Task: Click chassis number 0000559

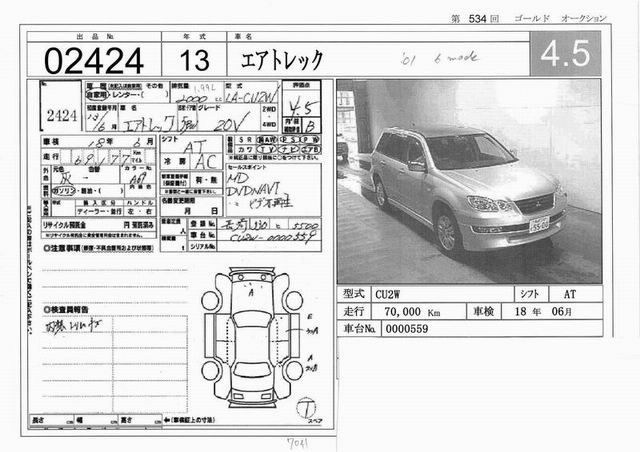Action: 407,329
